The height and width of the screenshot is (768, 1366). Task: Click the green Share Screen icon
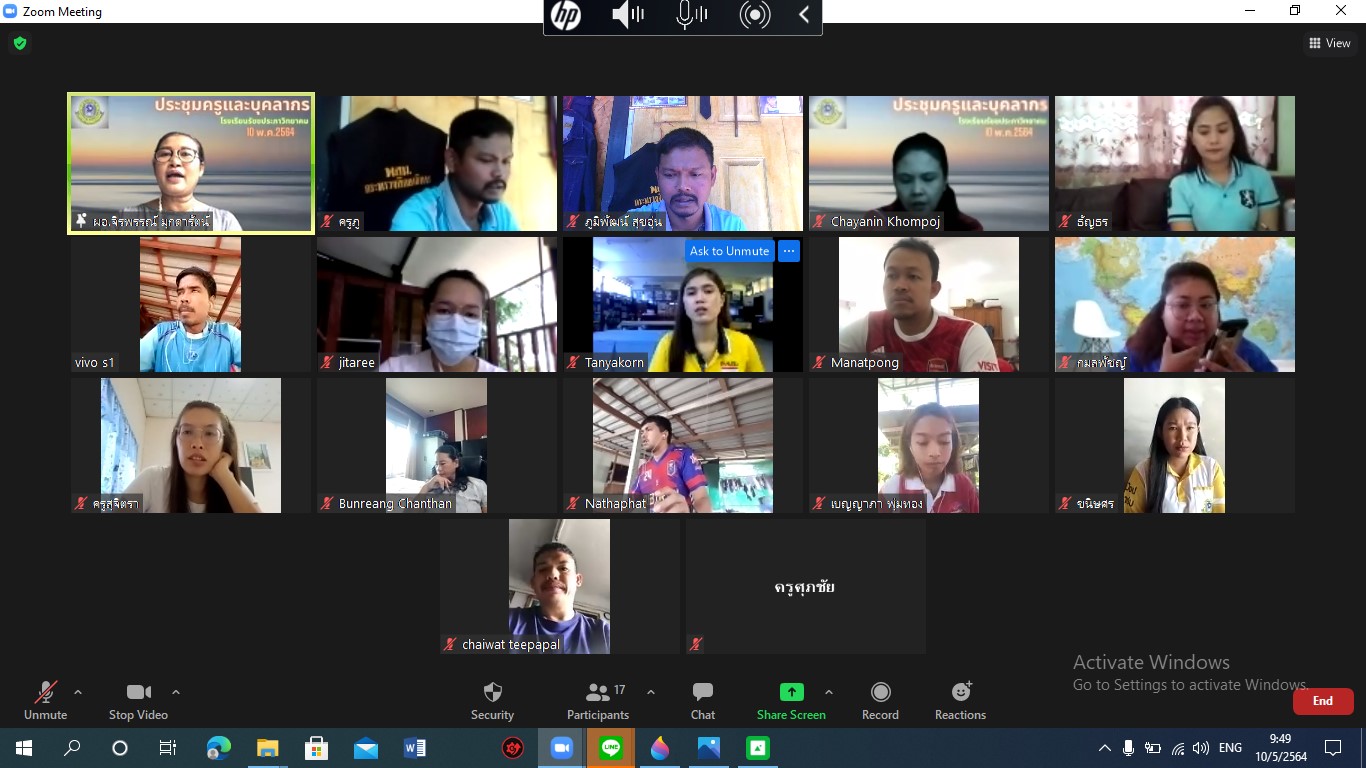[791, 692]
